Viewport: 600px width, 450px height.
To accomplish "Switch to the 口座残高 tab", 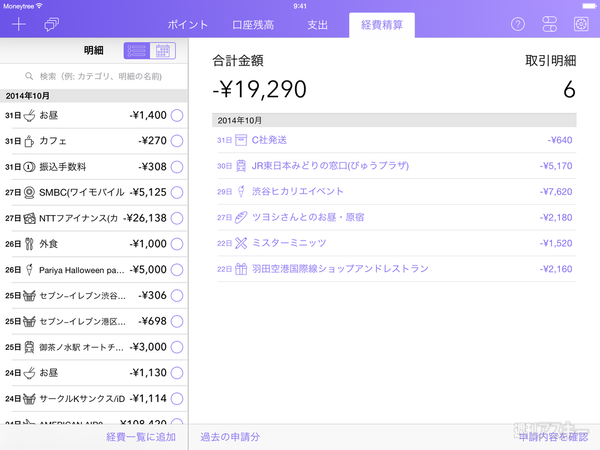I will pyautogui.click(x=253, y=25).
